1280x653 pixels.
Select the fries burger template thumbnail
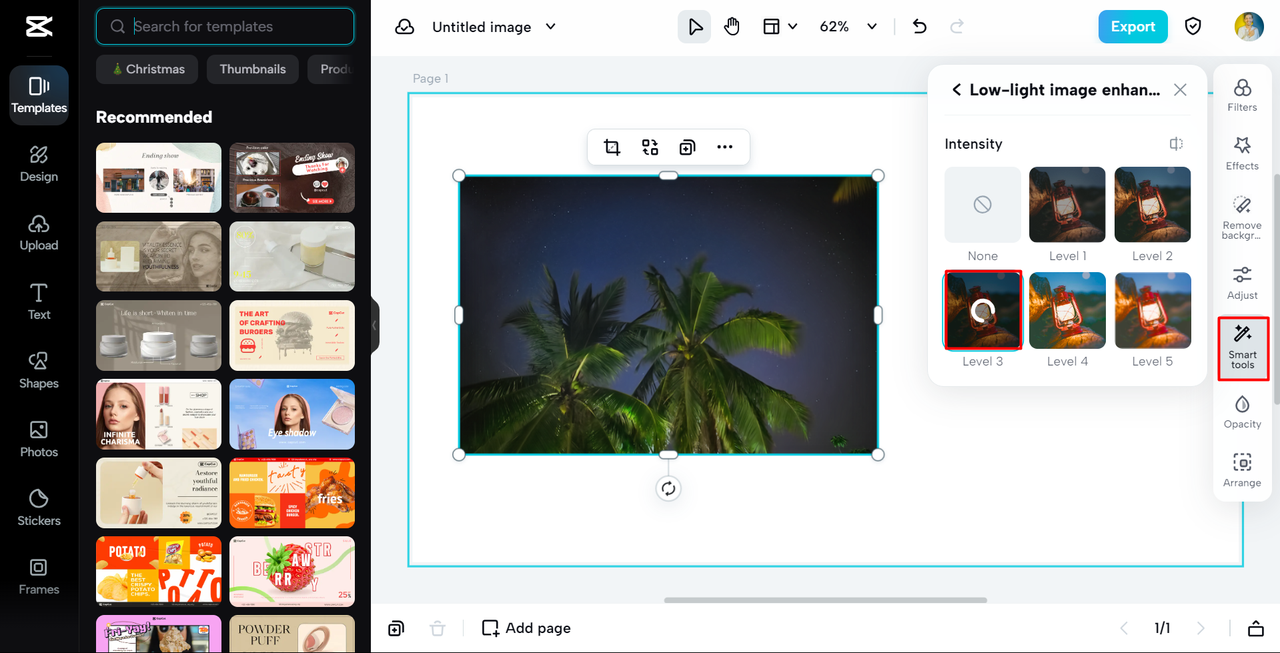coord(292,493)
